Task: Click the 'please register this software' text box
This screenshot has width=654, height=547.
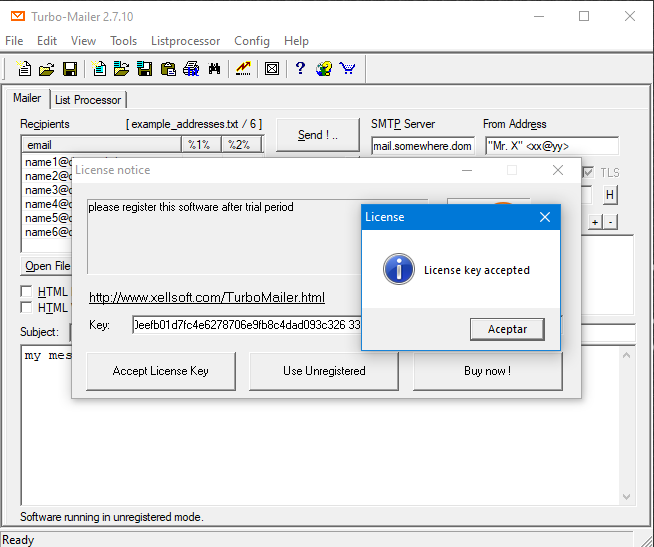Action: coord(224,236)
